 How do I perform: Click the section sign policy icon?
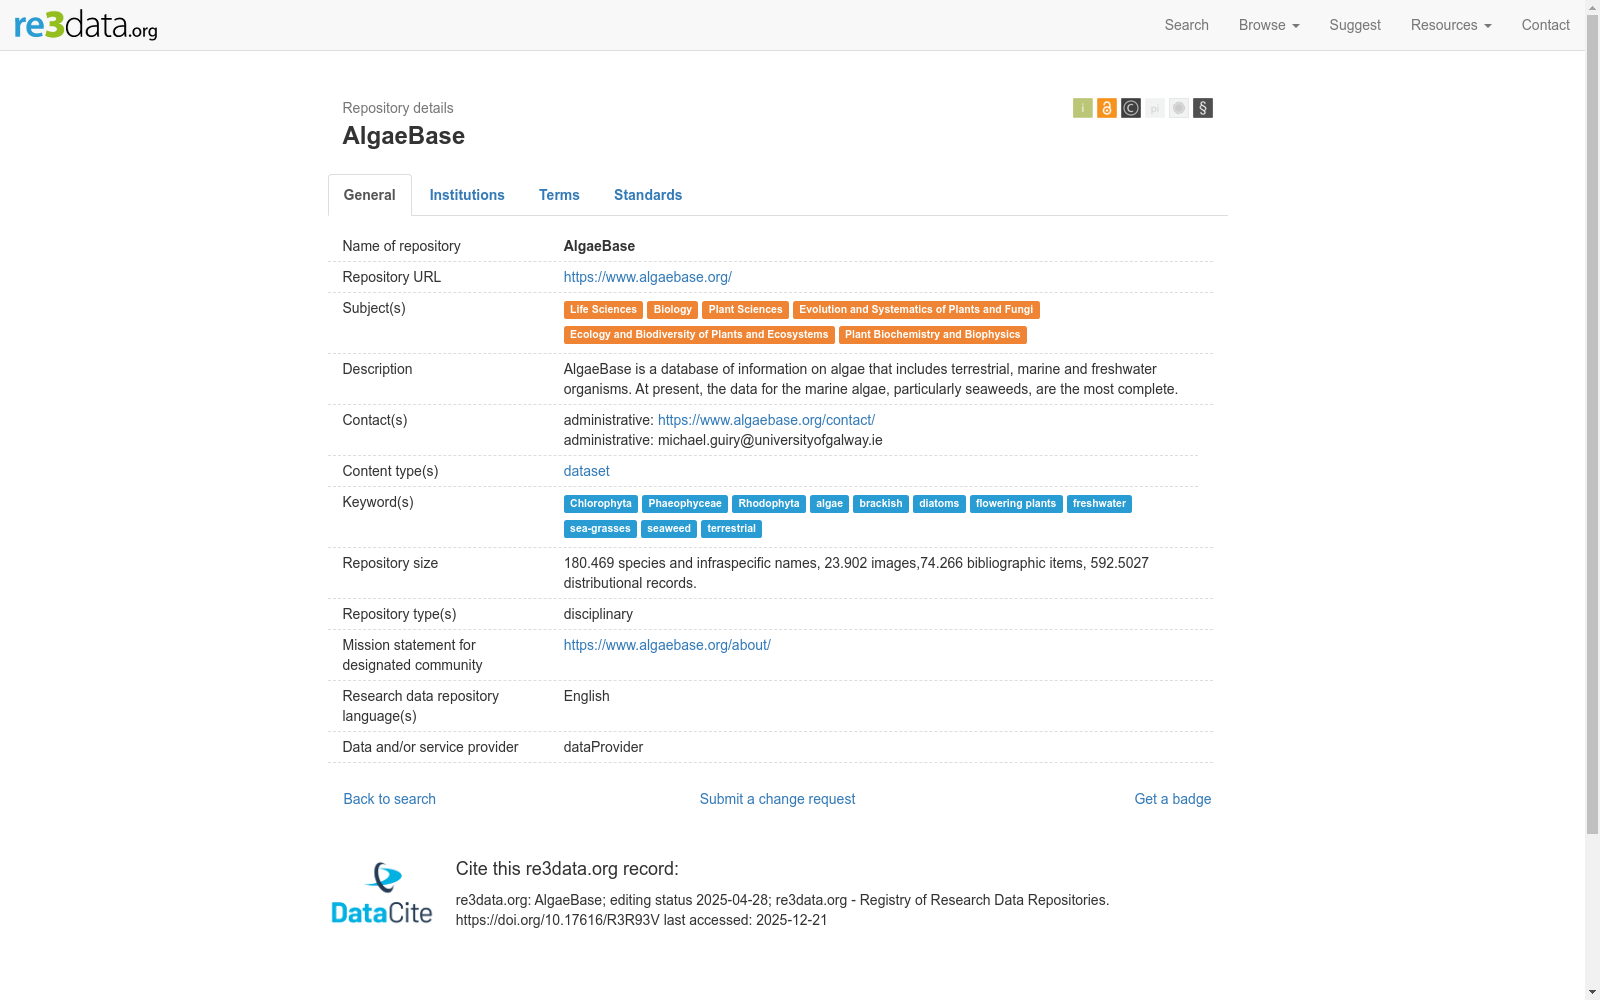pyautogui.click(x=1202, y=108)
